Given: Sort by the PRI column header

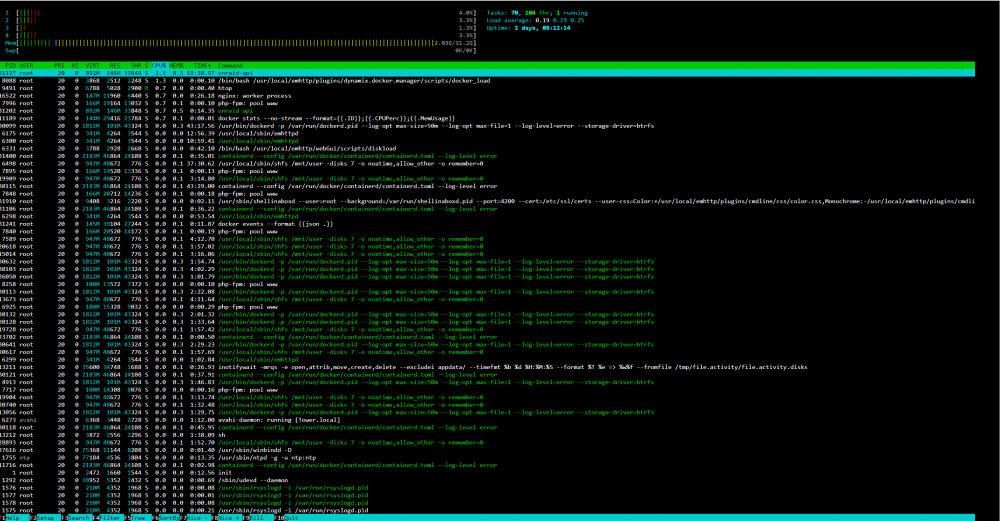Looking at the screenshot, I should coord(59,66).
